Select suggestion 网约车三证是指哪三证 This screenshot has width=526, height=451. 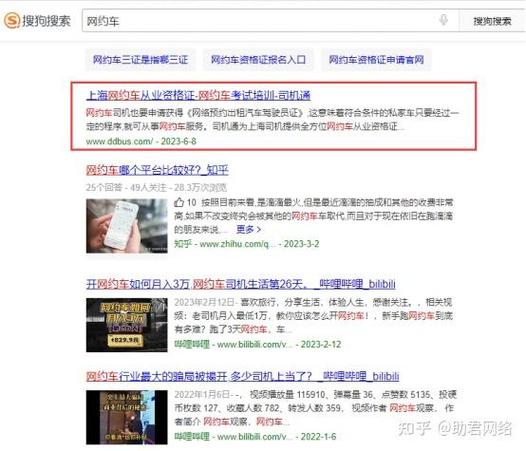[140, 60]
